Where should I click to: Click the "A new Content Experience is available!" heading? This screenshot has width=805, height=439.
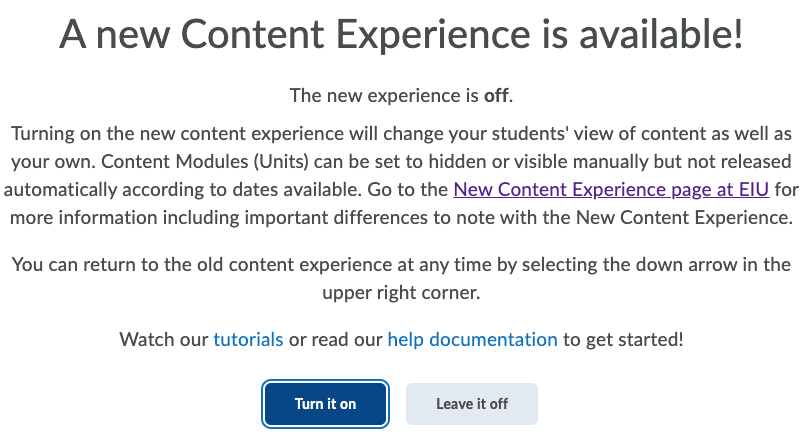coord(402,36)
